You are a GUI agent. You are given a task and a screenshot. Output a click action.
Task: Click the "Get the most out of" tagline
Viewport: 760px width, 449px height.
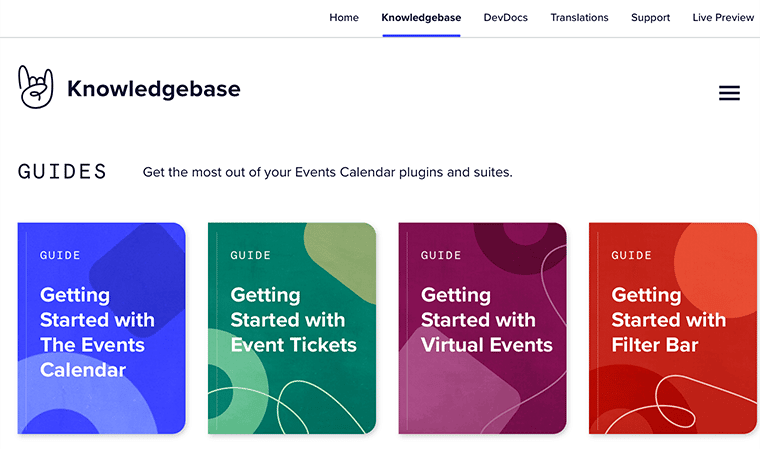coord(328,172)
